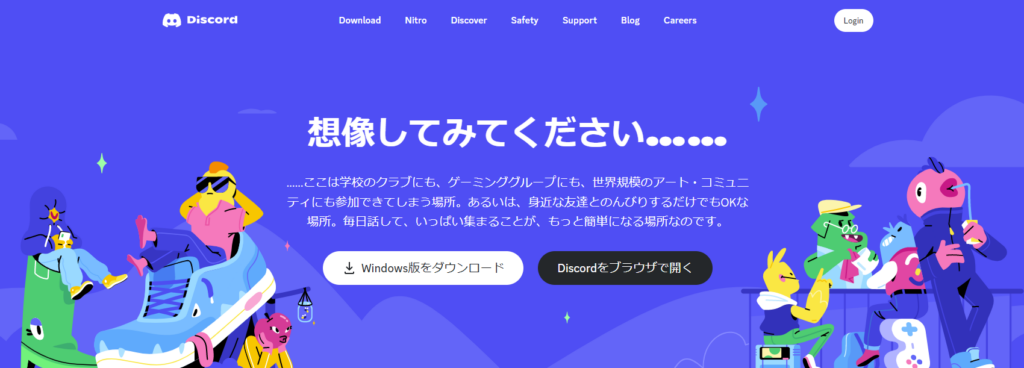The width and height of the screenshot is (1024, 368).
Task: Click the Discord wordmark text
Action: click(212, 20)
